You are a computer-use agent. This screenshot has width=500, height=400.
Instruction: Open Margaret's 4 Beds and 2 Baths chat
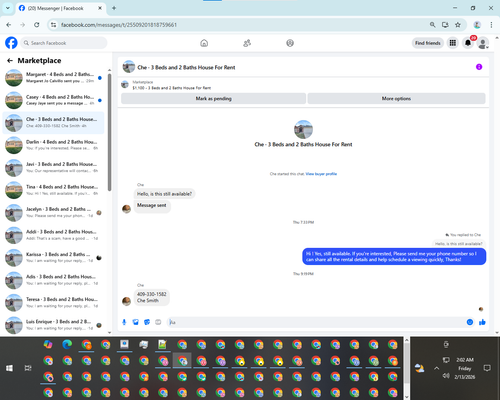tap(53, 78)
